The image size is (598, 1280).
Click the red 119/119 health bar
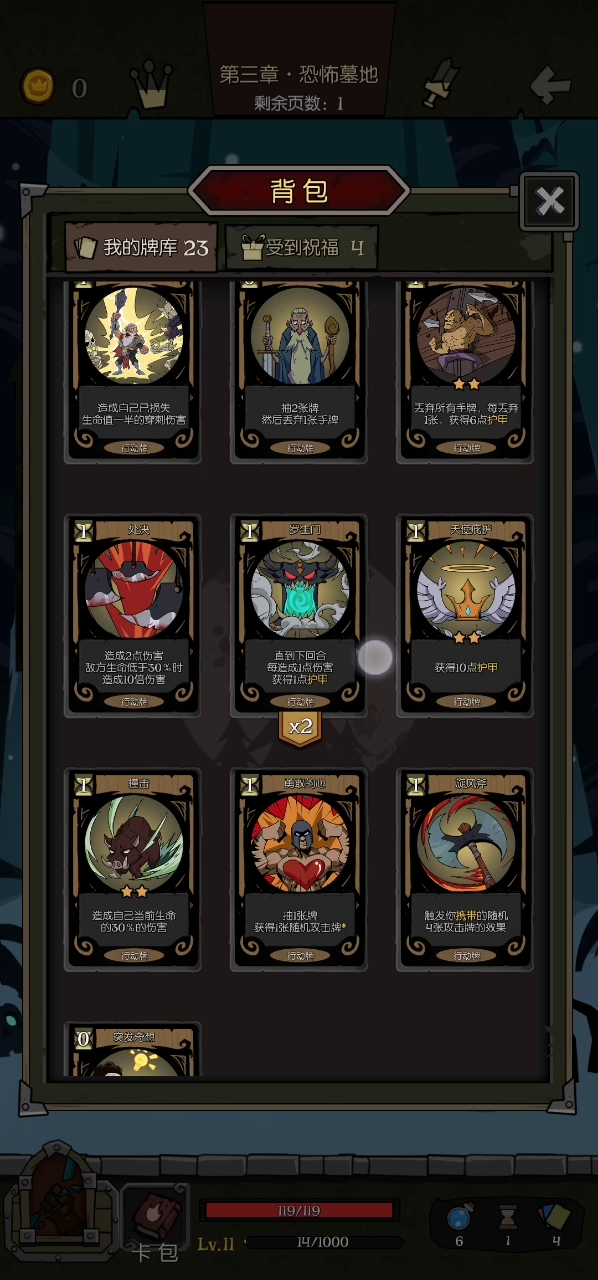pyautogui.click(x=301, y=1211)
